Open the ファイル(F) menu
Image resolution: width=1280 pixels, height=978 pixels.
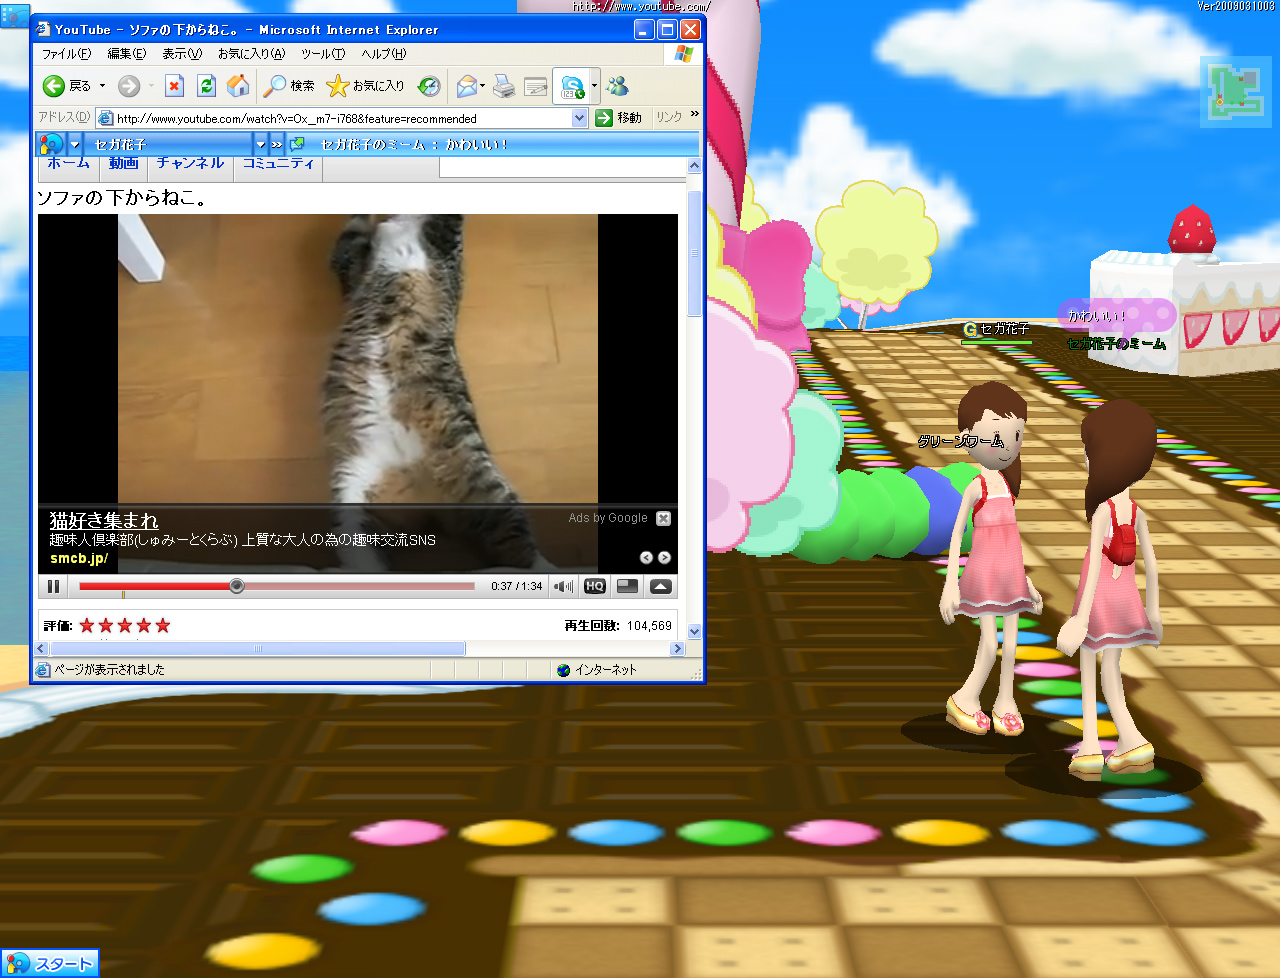(x=66, y=54)
